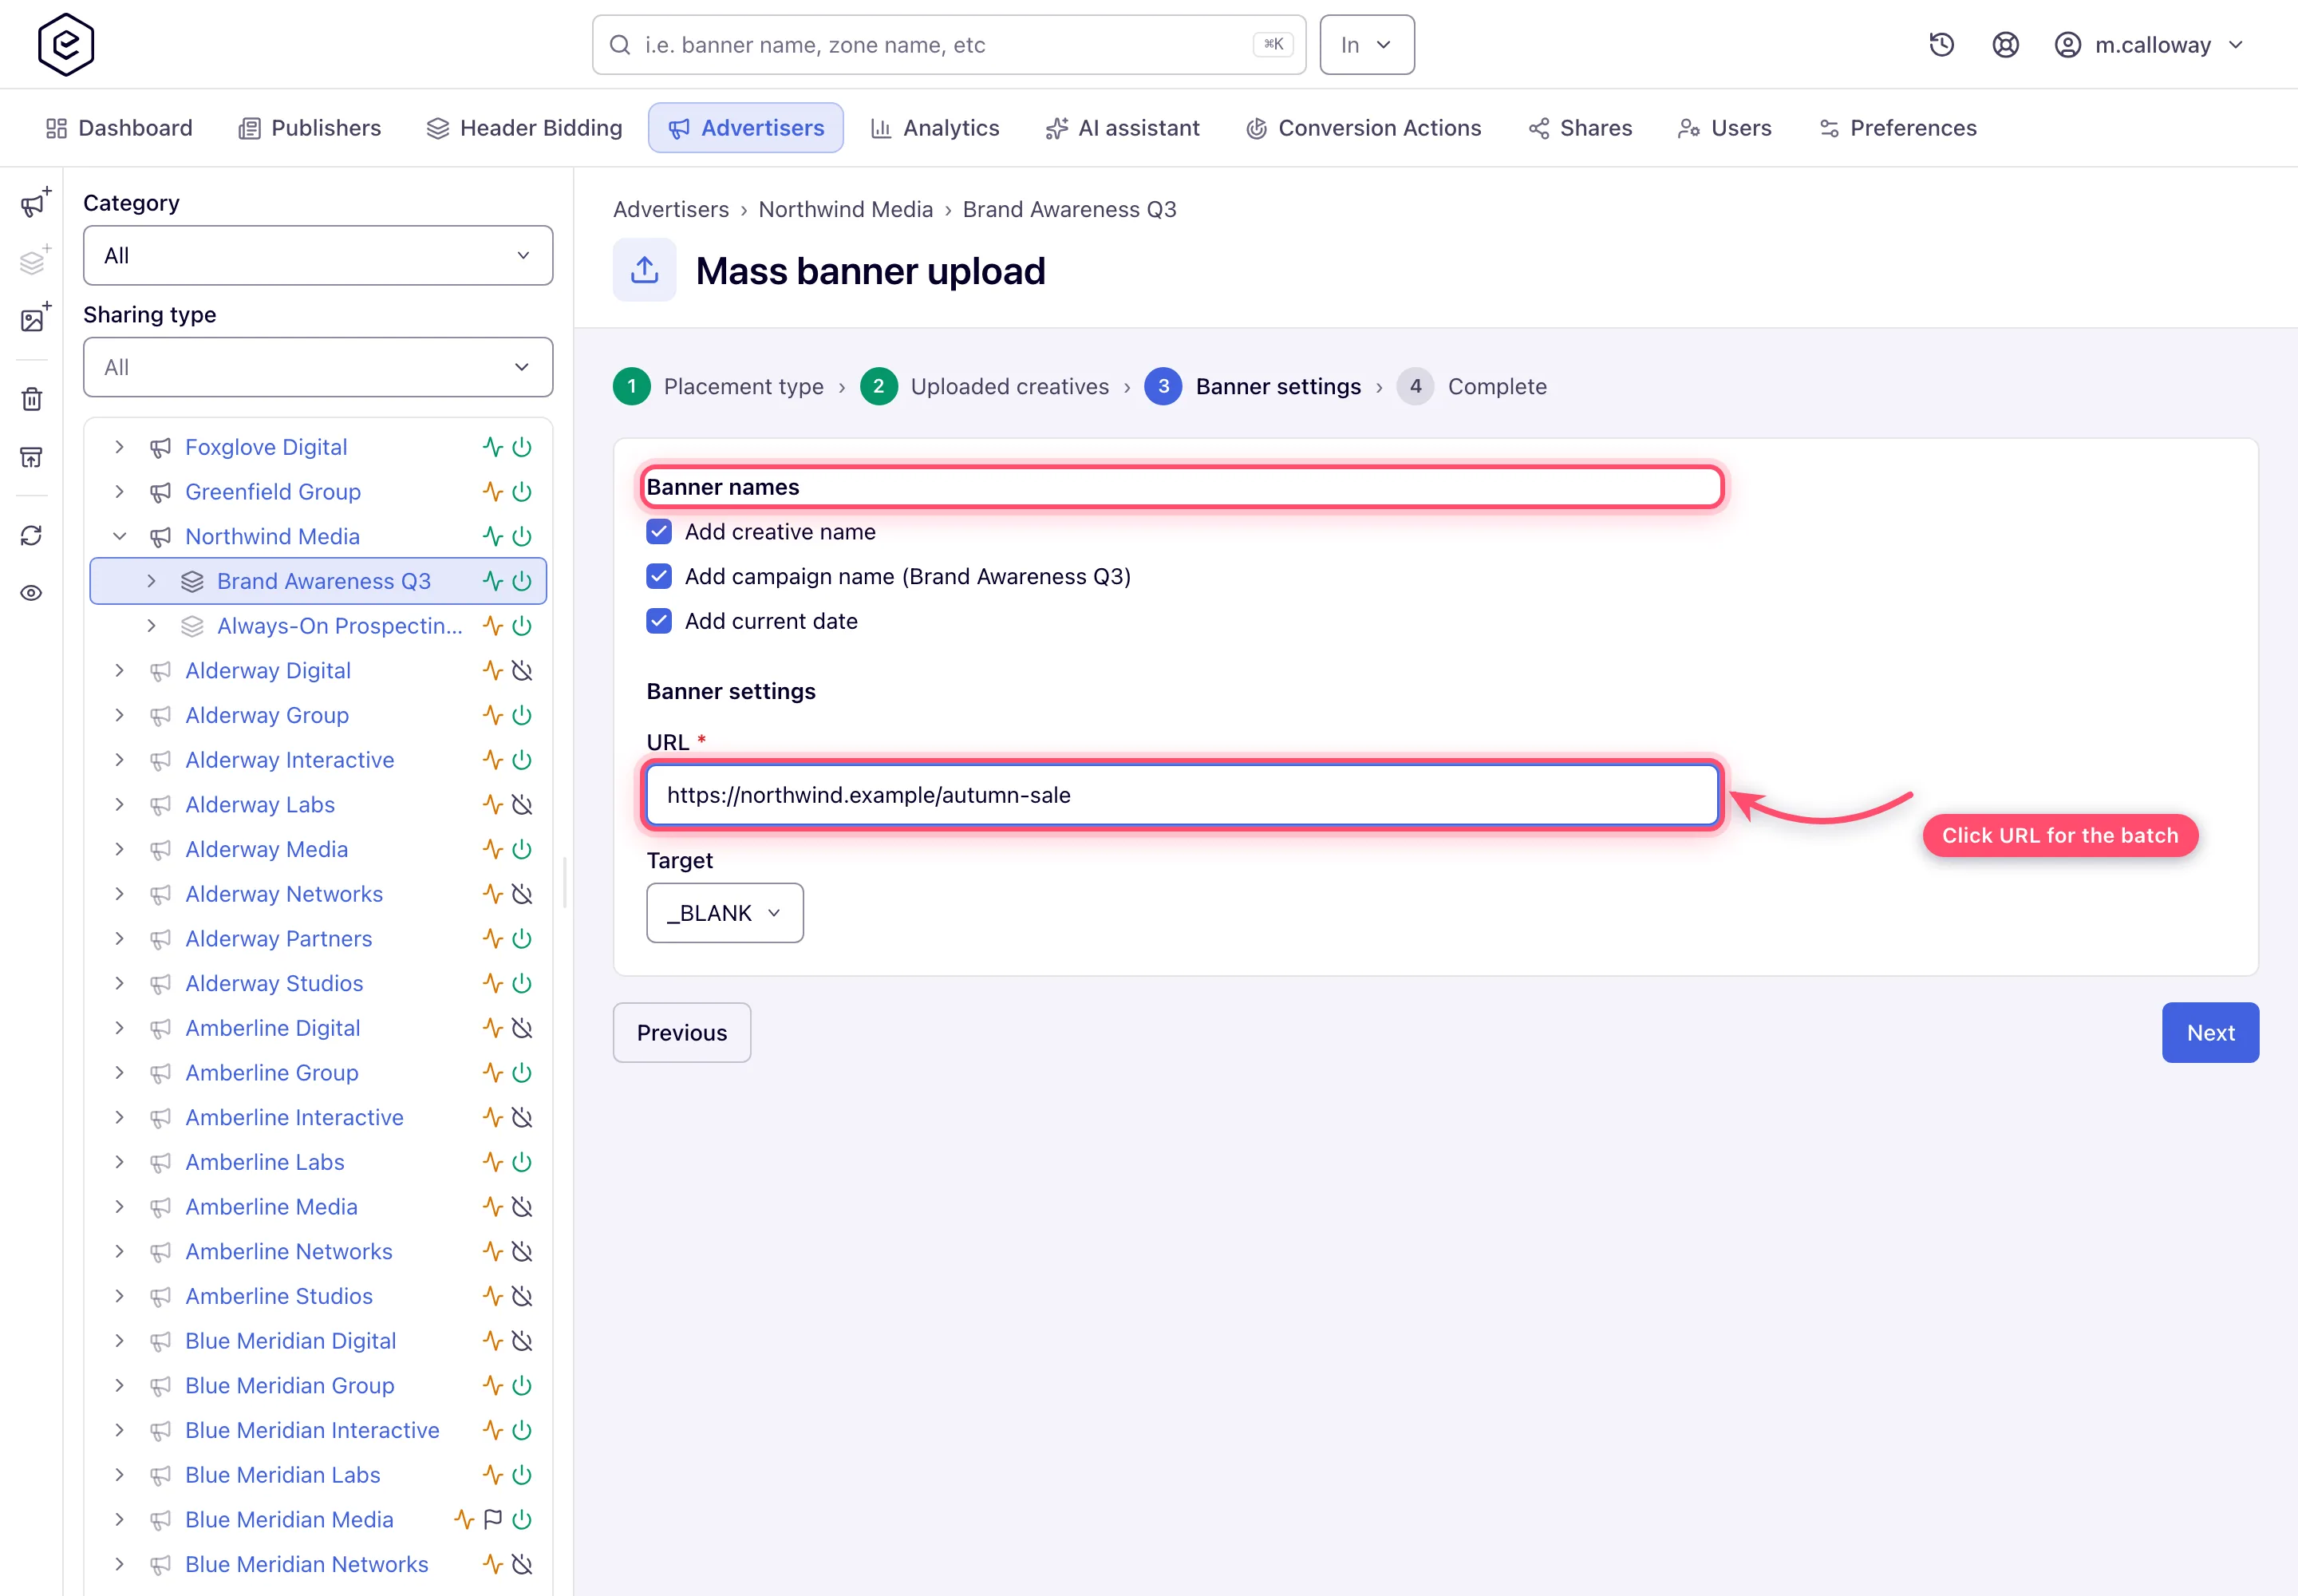Open the Analytics tab
The width and height of the screenshot is (2298, 1596).
[935, 128]
